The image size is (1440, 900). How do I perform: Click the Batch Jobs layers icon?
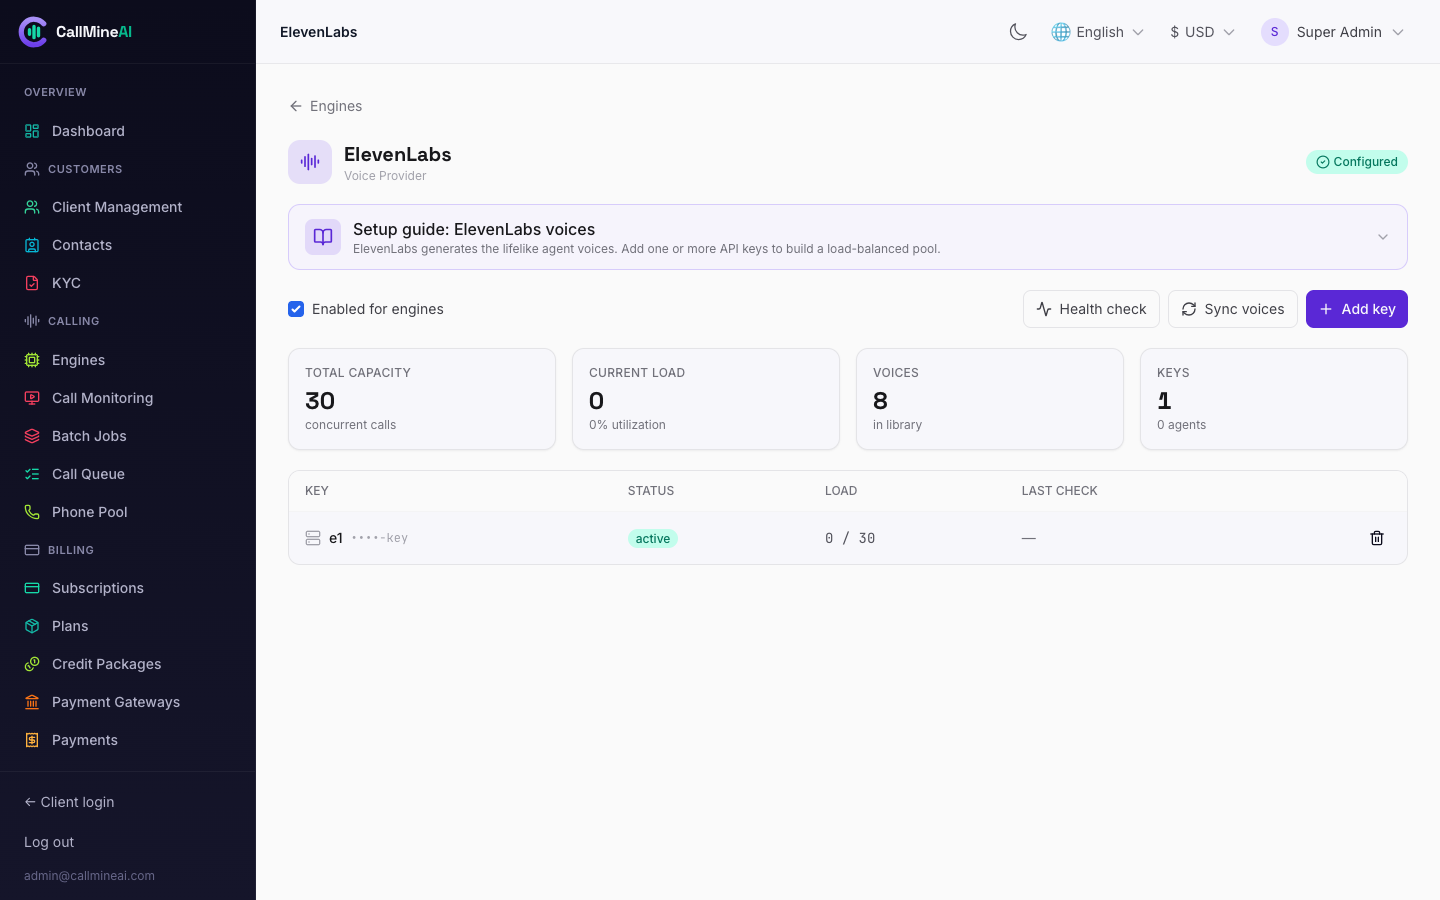pyautogui.click(x=32, y=436)
